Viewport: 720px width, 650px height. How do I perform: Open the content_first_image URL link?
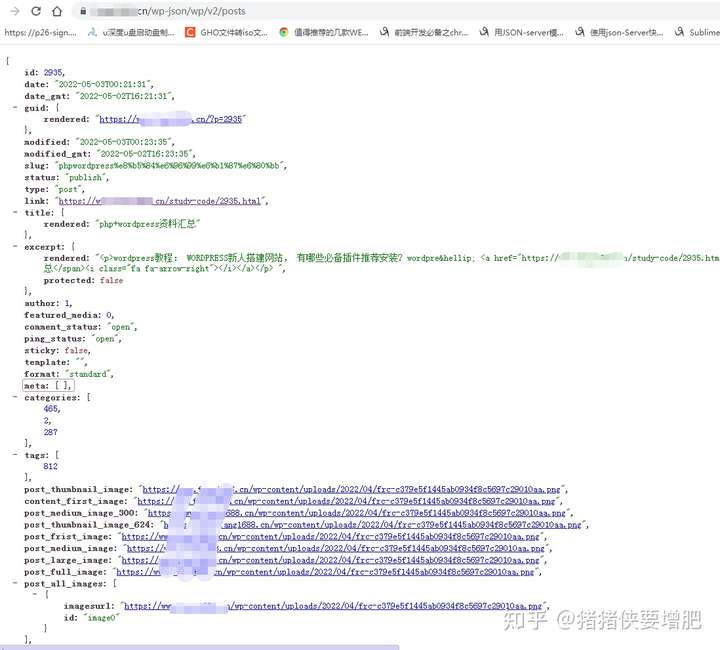[x=346, y=501]
